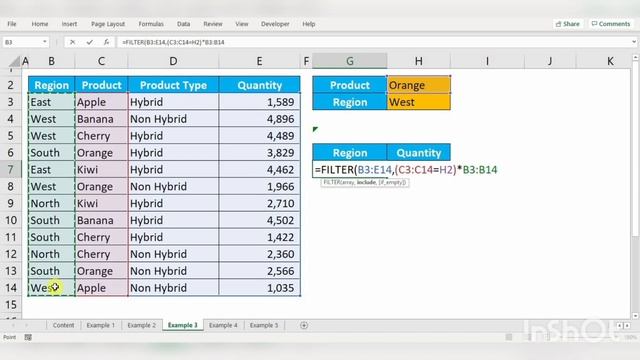Image resolution: width=640 pixels, height=360 pixels.
Task: Confirm the formula with the checkmark icon
Action: click(x=89, y=42)
